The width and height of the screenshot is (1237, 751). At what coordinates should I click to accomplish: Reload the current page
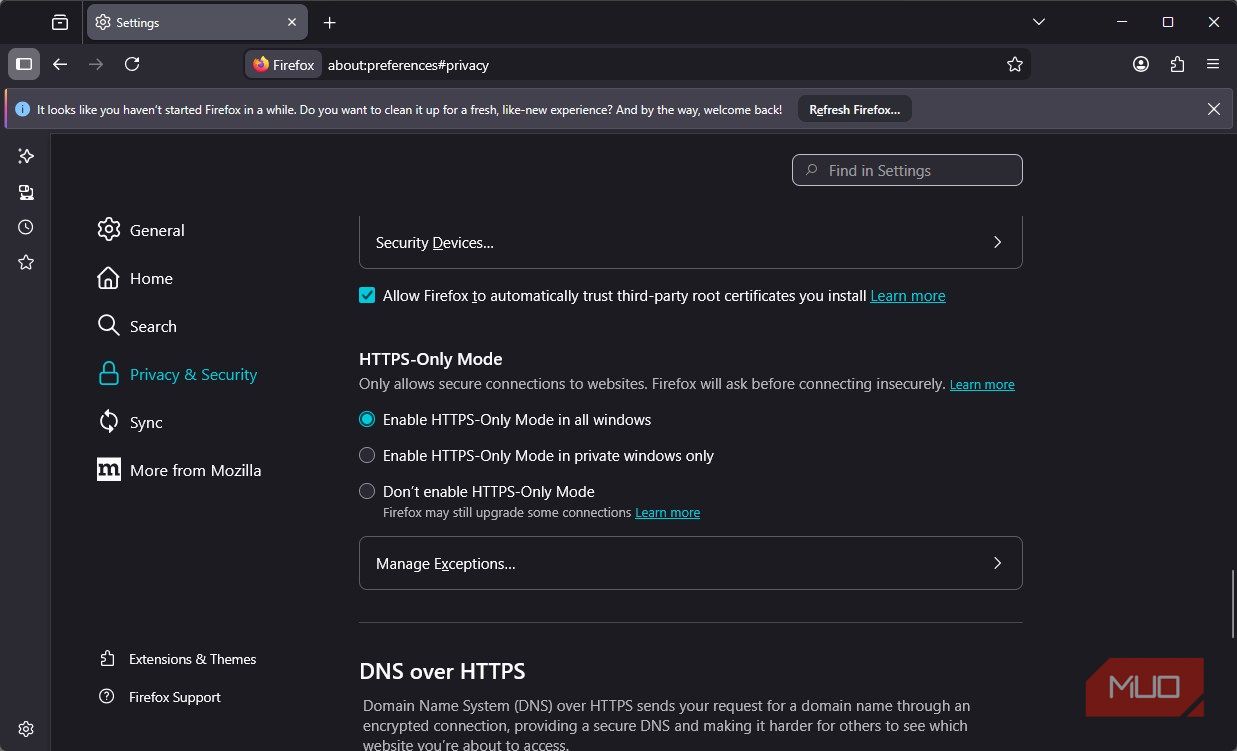(x=132, y=64)
